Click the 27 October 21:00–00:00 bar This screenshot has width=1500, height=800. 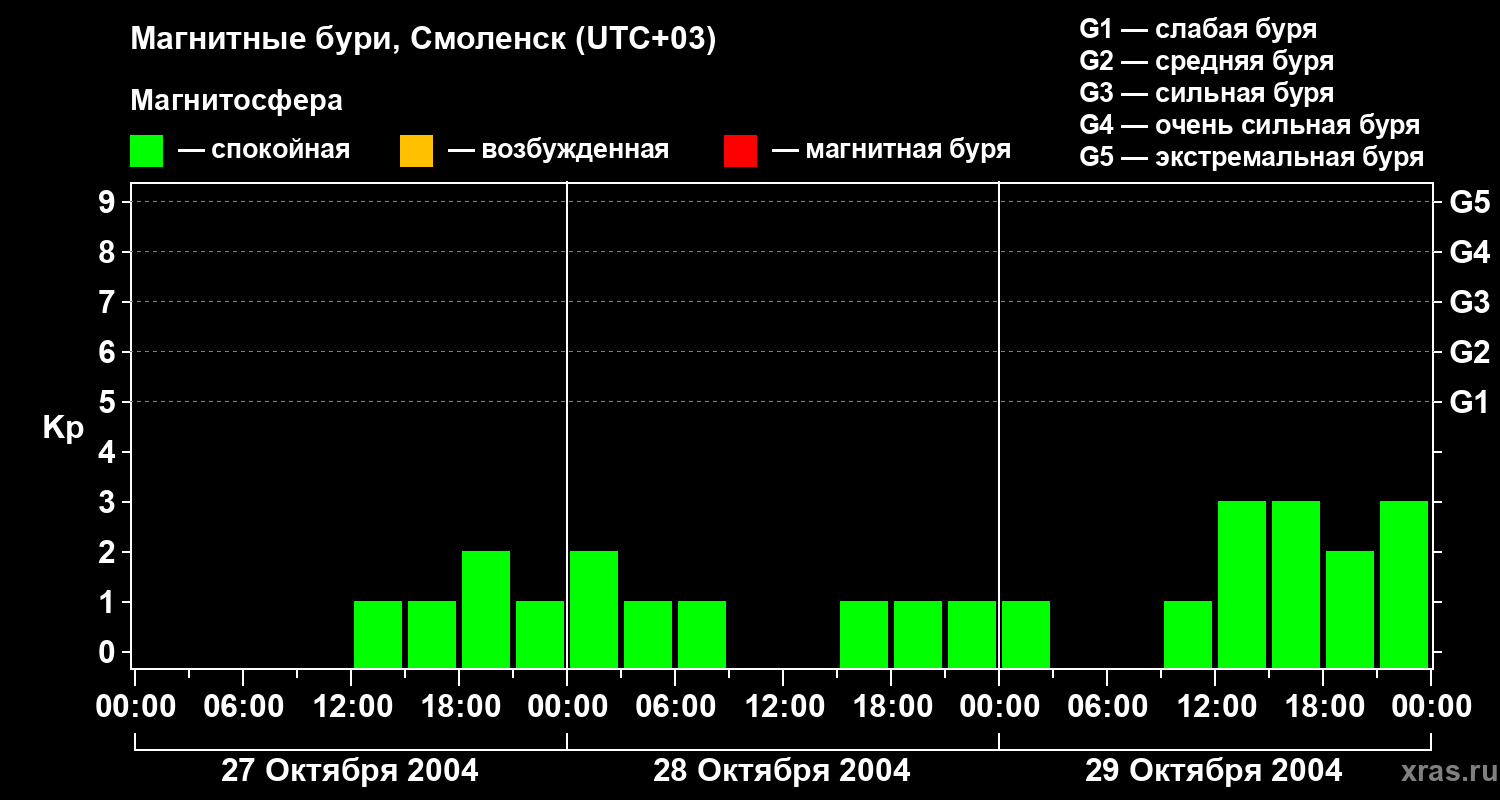pyautogui.click(x=540, y=635)
